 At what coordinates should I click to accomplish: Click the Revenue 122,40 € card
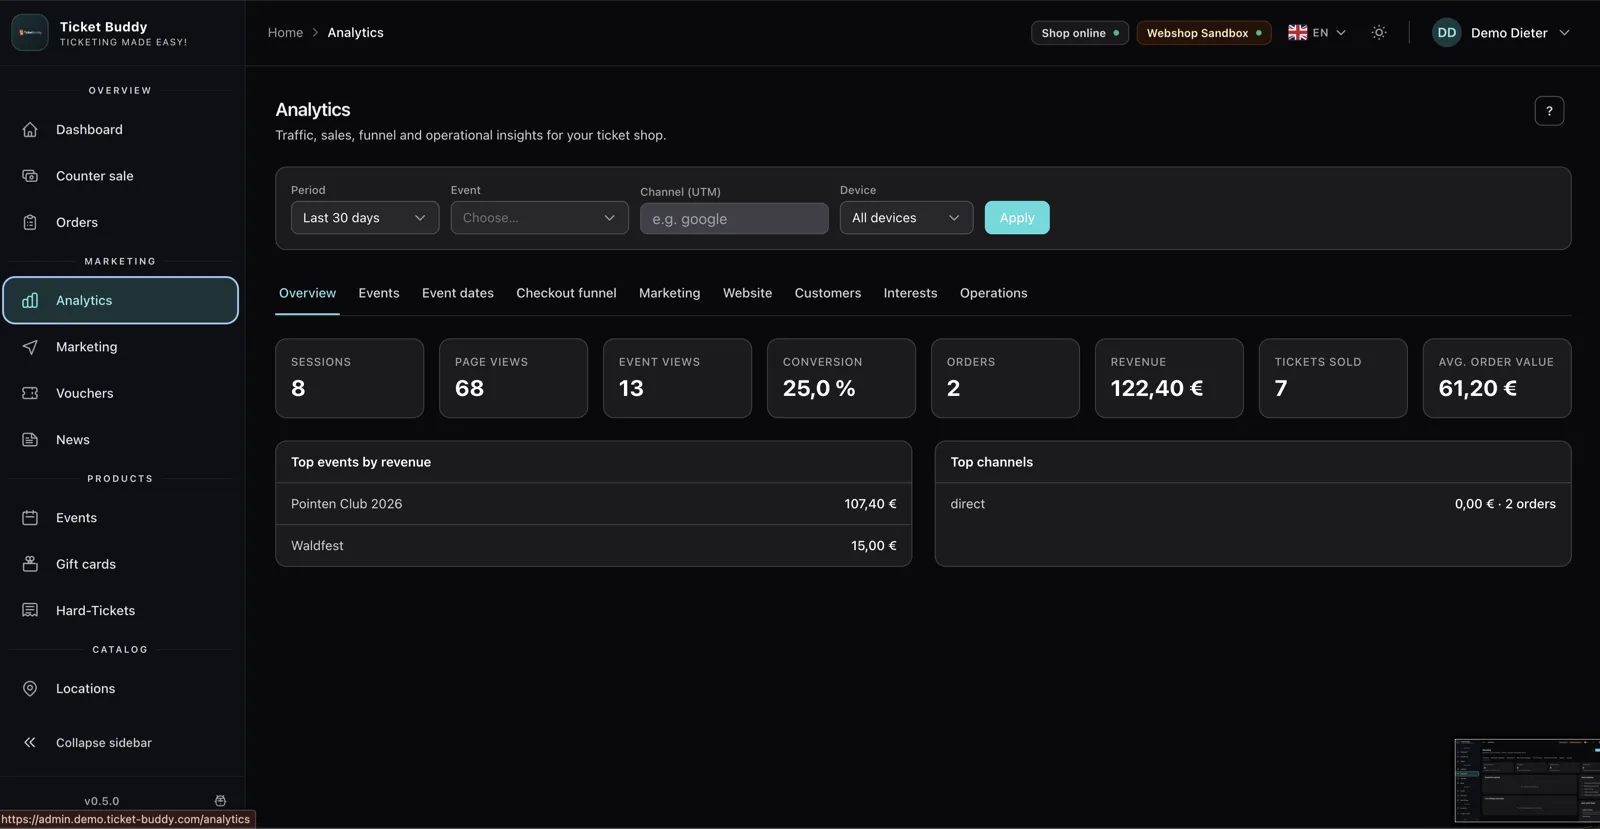(1169, 378)
